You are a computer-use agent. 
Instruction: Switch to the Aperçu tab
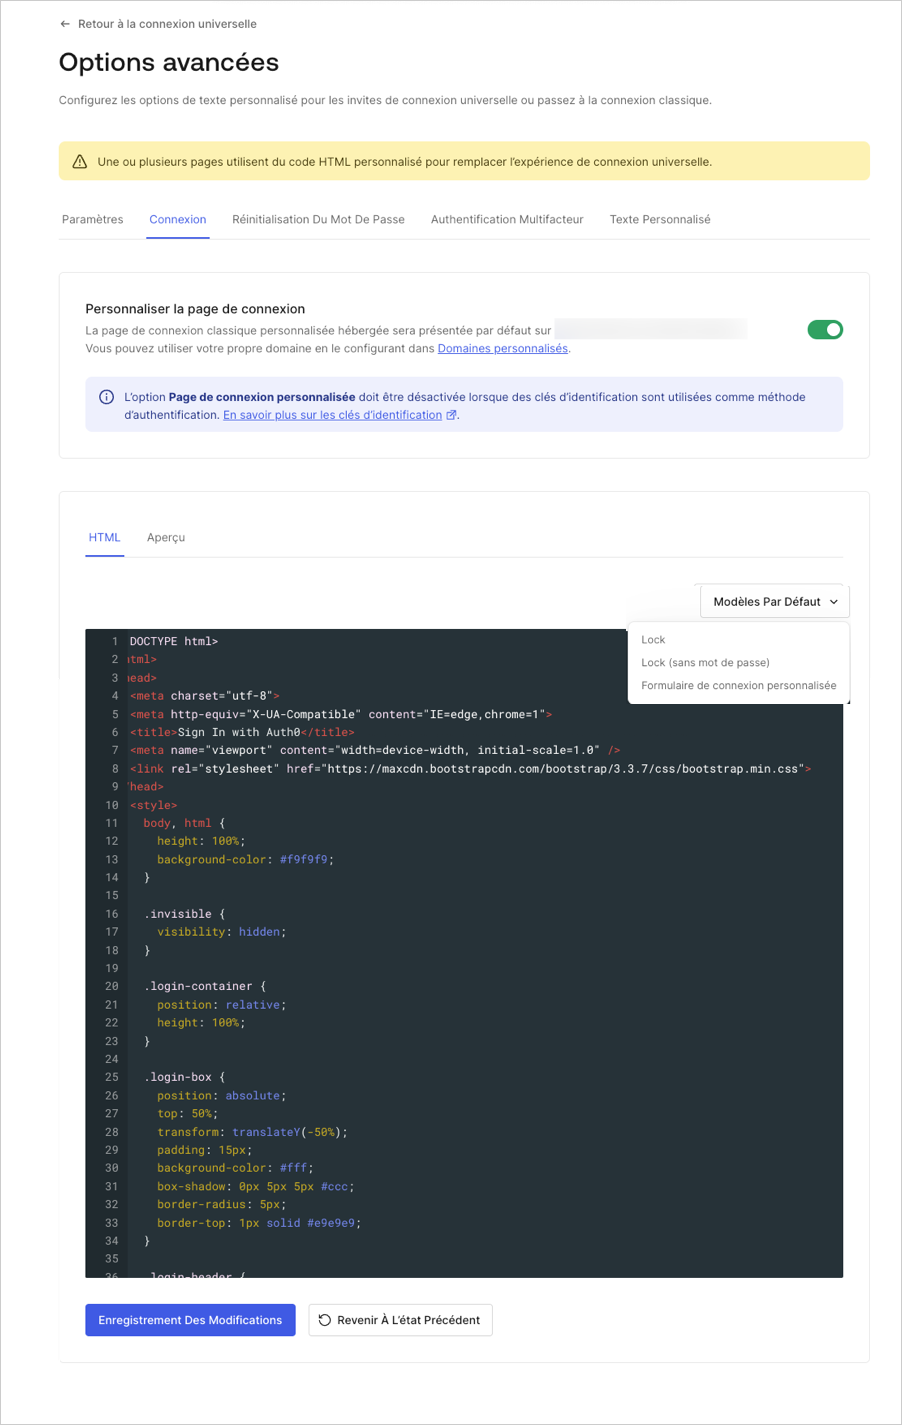(166, 538)
